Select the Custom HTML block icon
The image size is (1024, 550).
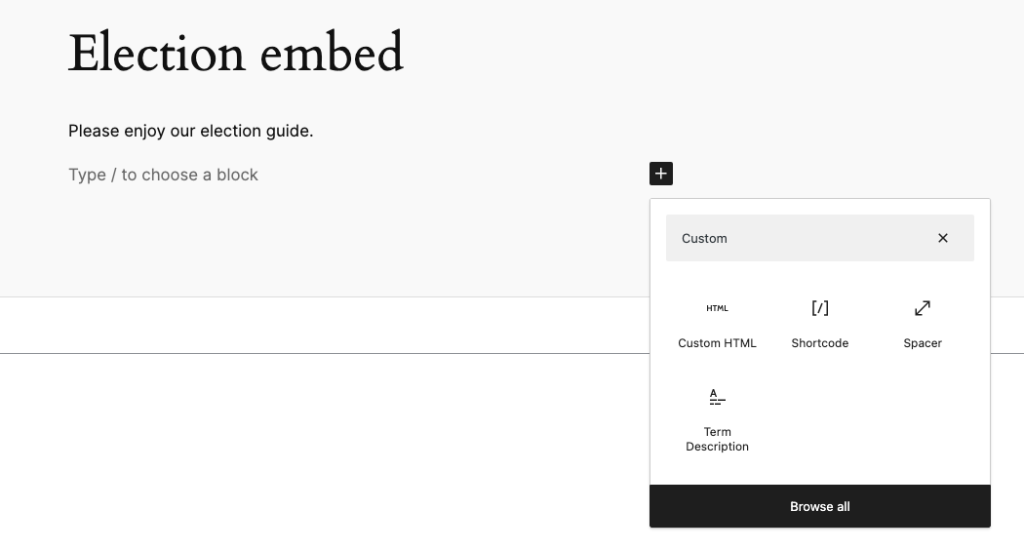coord(717,308)
